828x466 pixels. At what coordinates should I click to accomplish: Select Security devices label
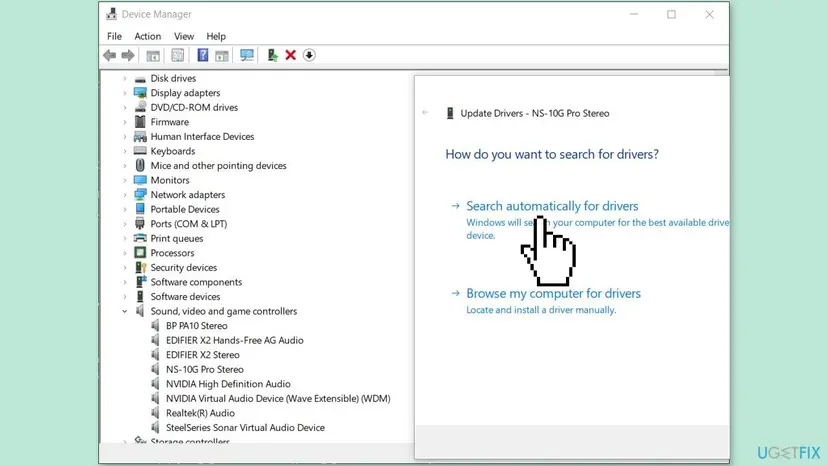(183, 267)
